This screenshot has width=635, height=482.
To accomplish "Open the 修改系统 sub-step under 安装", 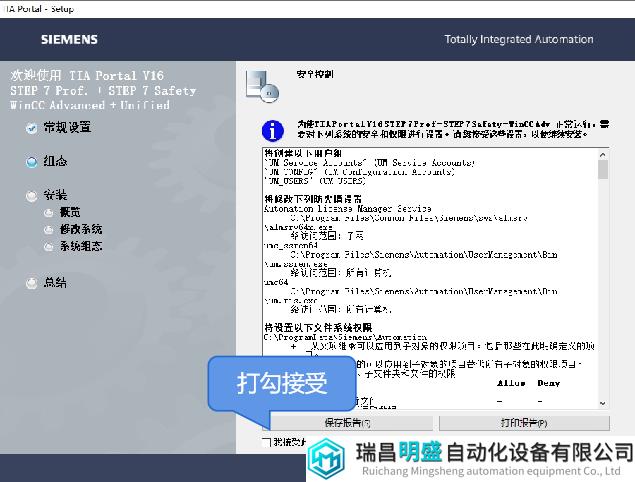I will click(81, 229).
